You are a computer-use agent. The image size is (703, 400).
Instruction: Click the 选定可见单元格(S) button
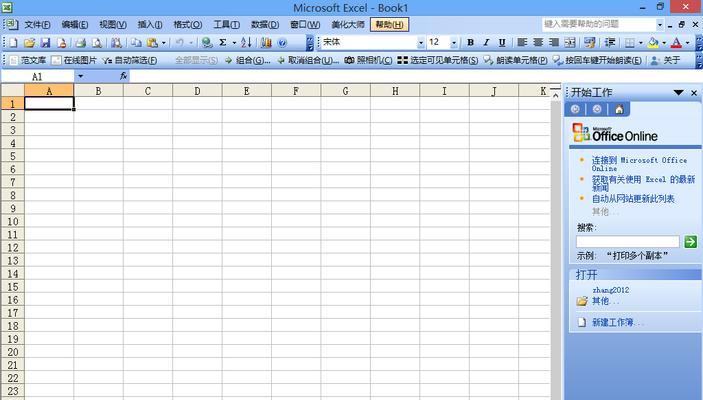coord(438,60)
